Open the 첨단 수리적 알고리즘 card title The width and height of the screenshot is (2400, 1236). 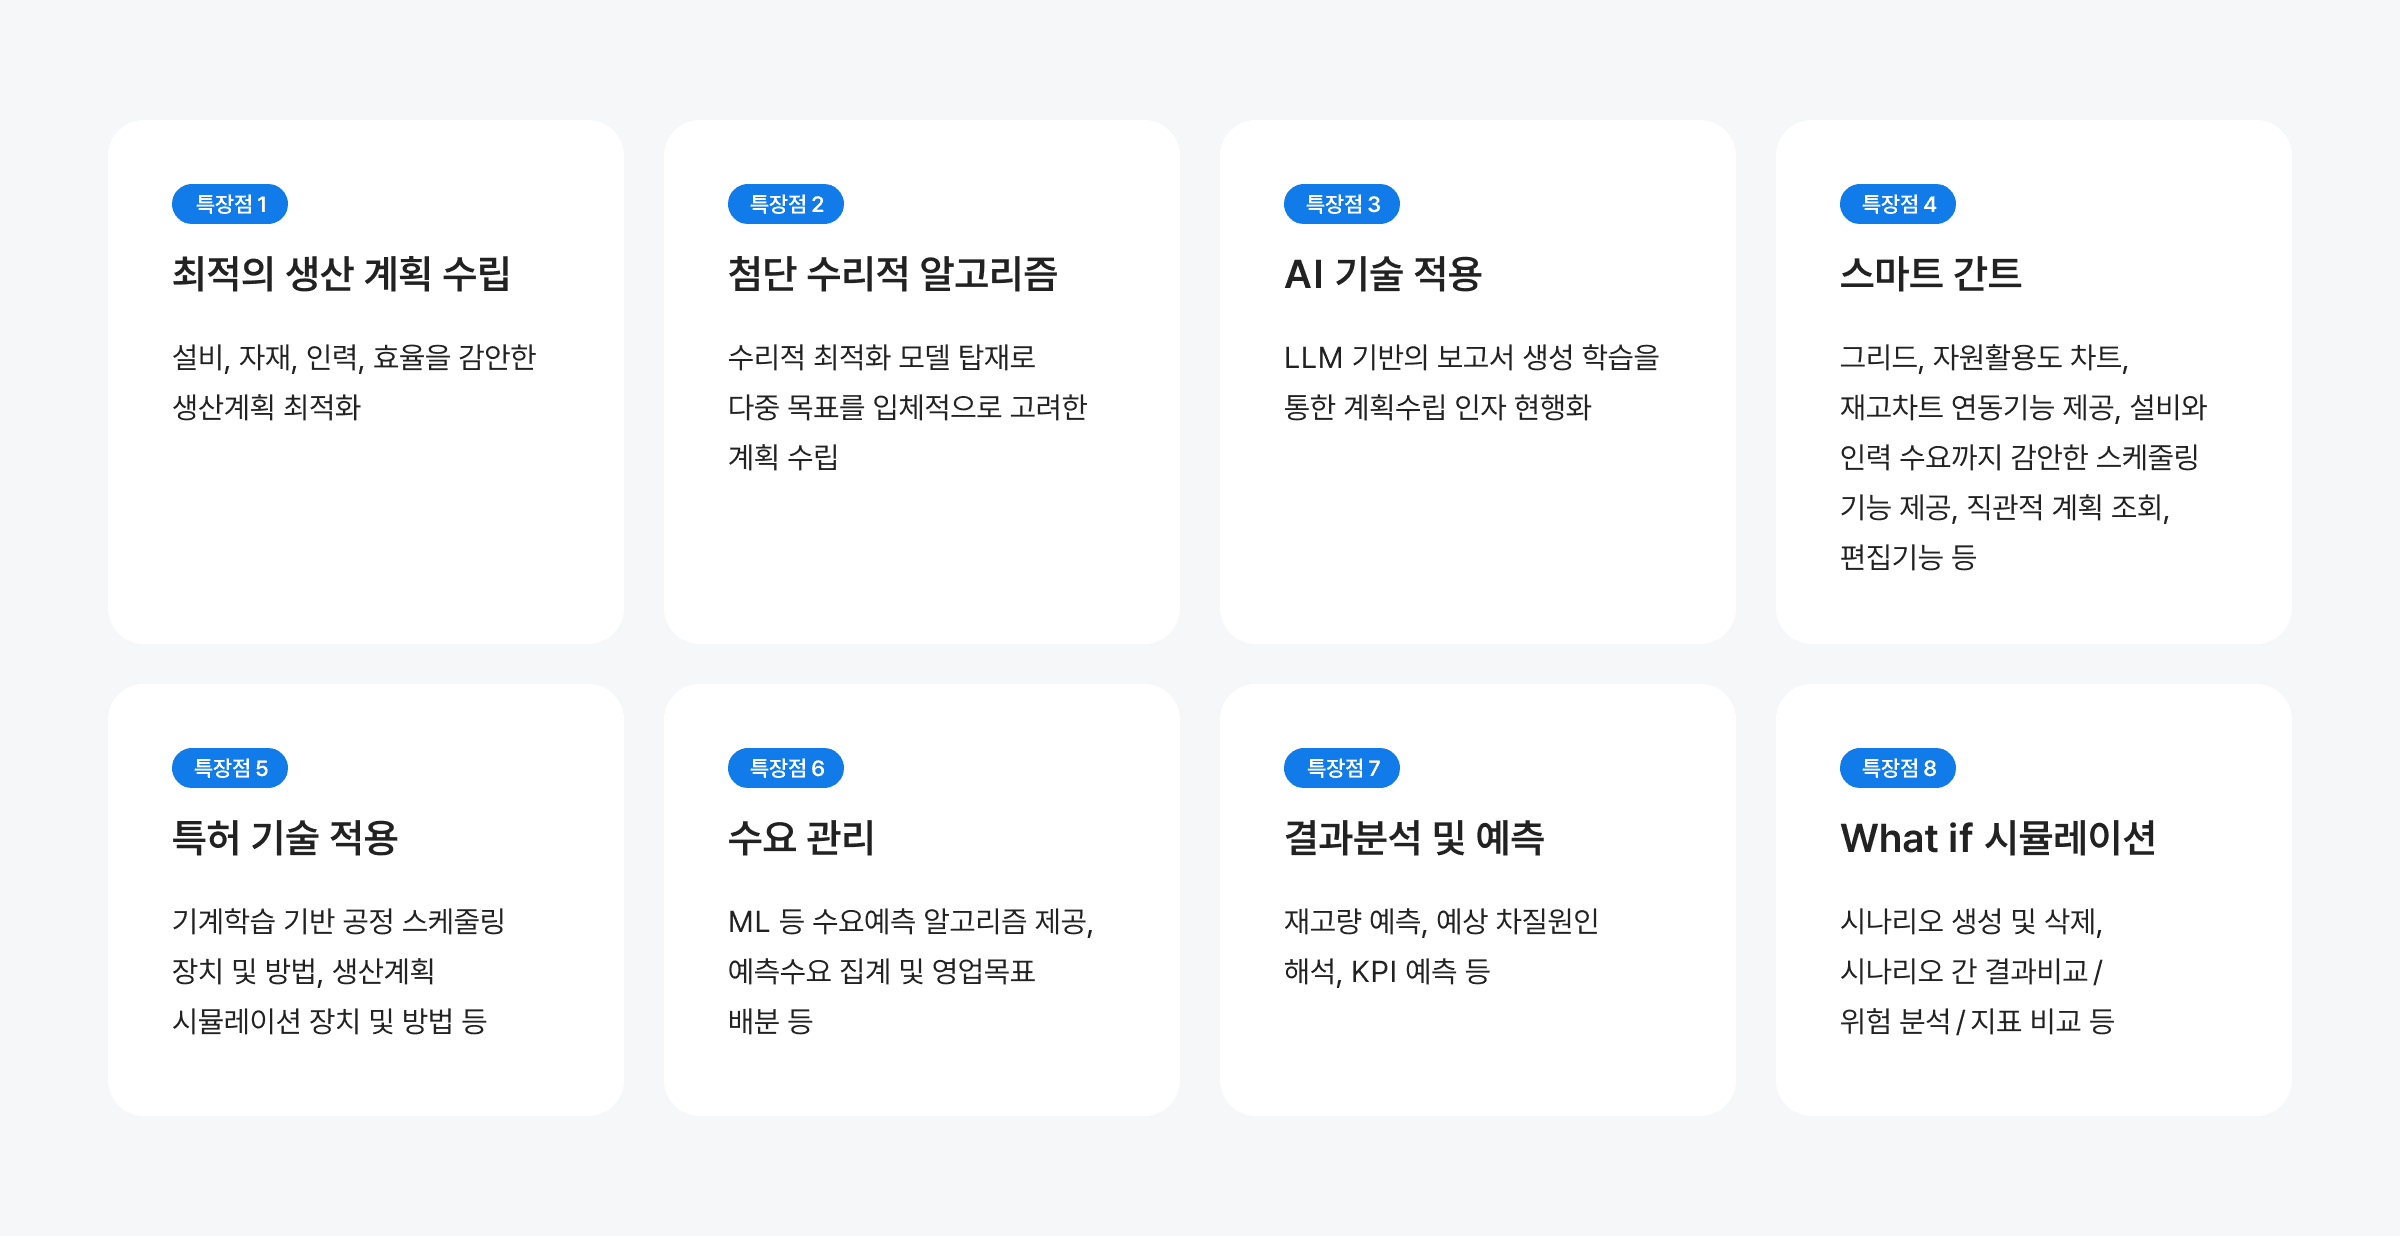[892, 274]
